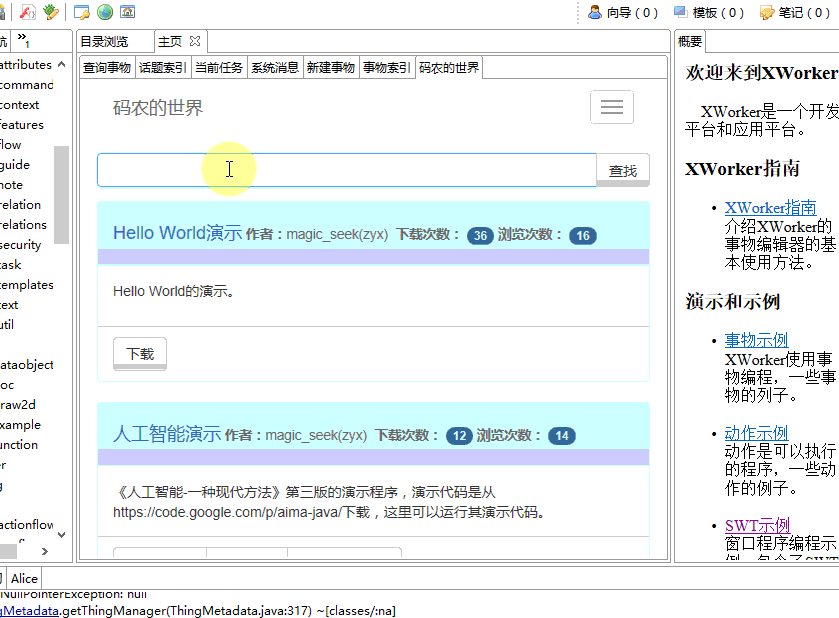Select the 系统消息 tab
Screen dimensions: 839x618
[275, 68]
